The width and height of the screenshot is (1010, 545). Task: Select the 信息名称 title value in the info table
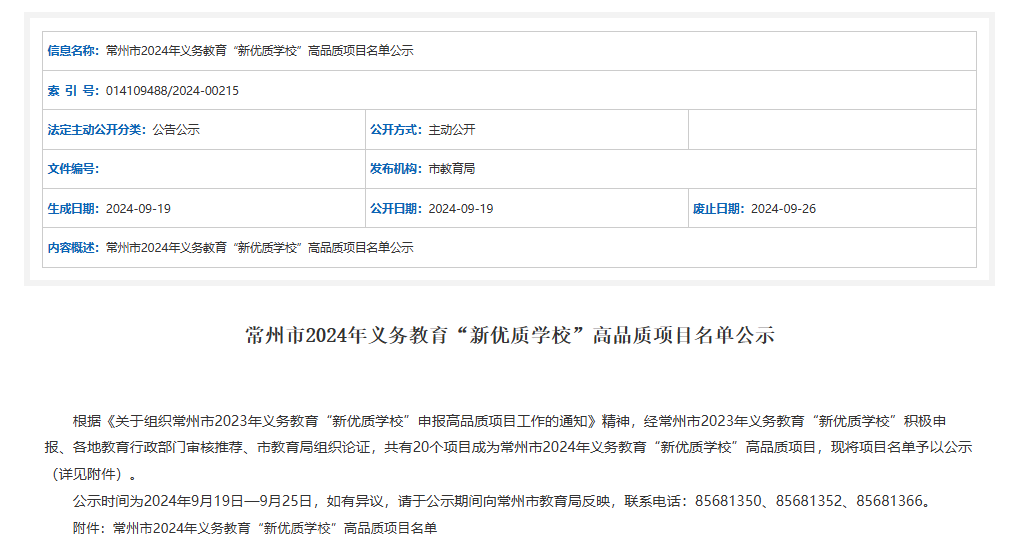(260, 51)
